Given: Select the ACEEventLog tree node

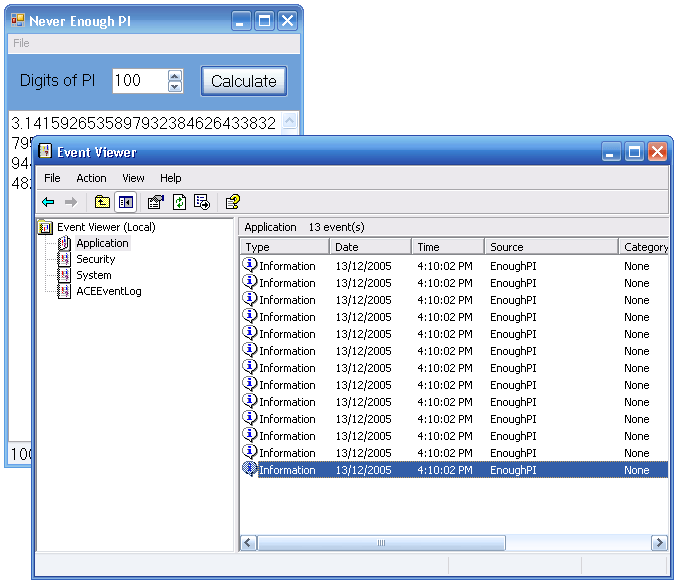Looking at the screenshot, I should pos(108,291).
